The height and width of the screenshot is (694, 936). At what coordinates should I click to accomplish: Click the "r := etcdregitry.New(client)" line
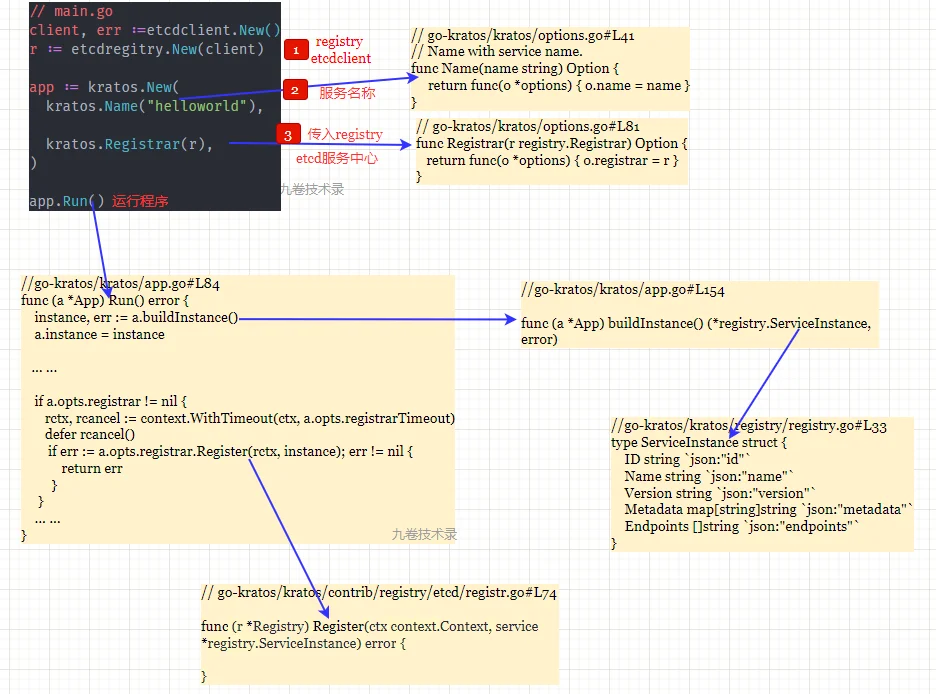[x=146, y=49]
